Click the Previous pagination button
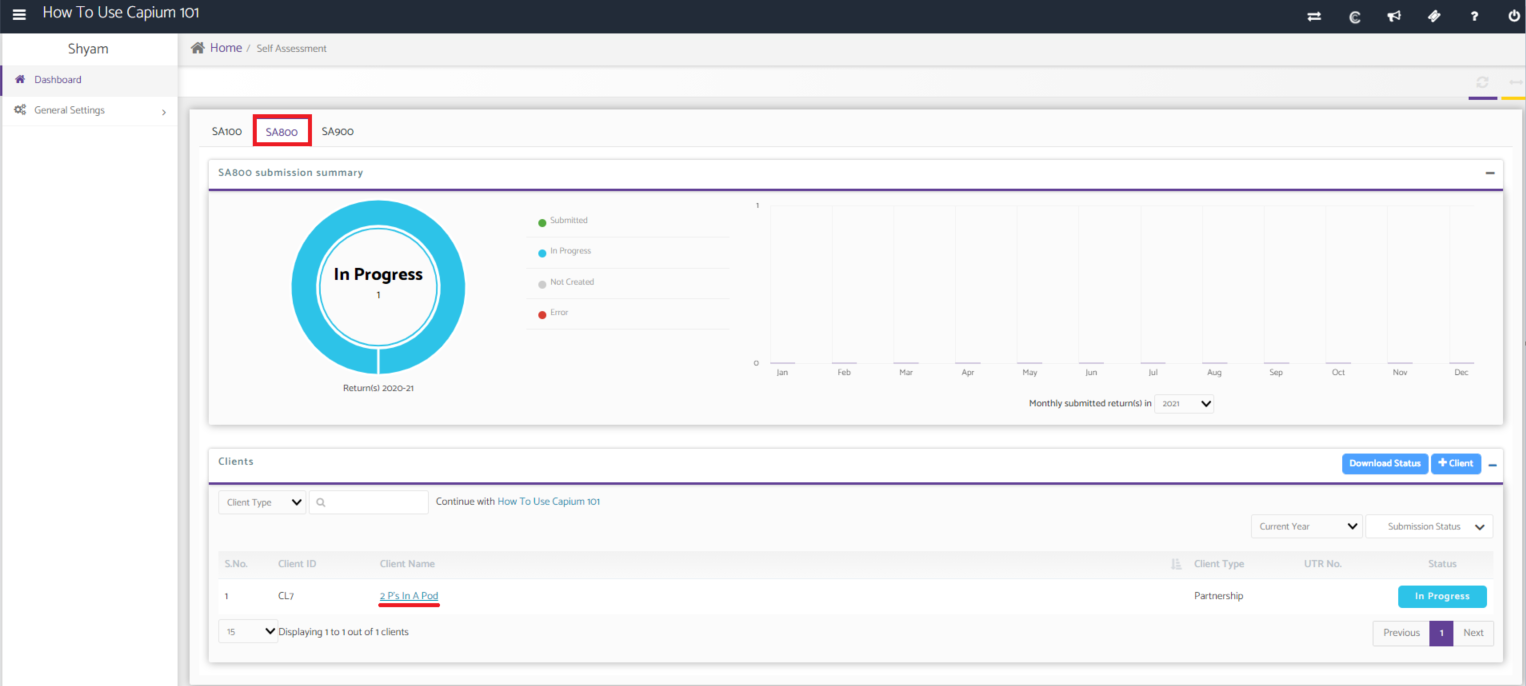1526x686 pixels. coord(1401,633)
